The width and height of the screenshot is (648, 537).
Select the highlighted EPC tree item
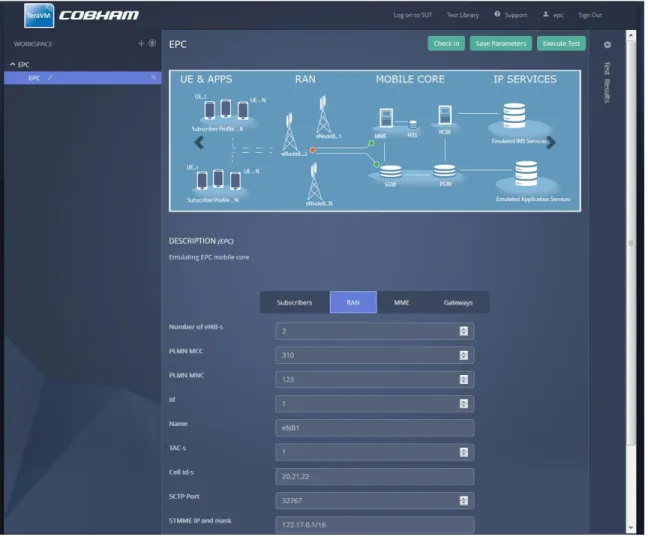coord(82,78)
